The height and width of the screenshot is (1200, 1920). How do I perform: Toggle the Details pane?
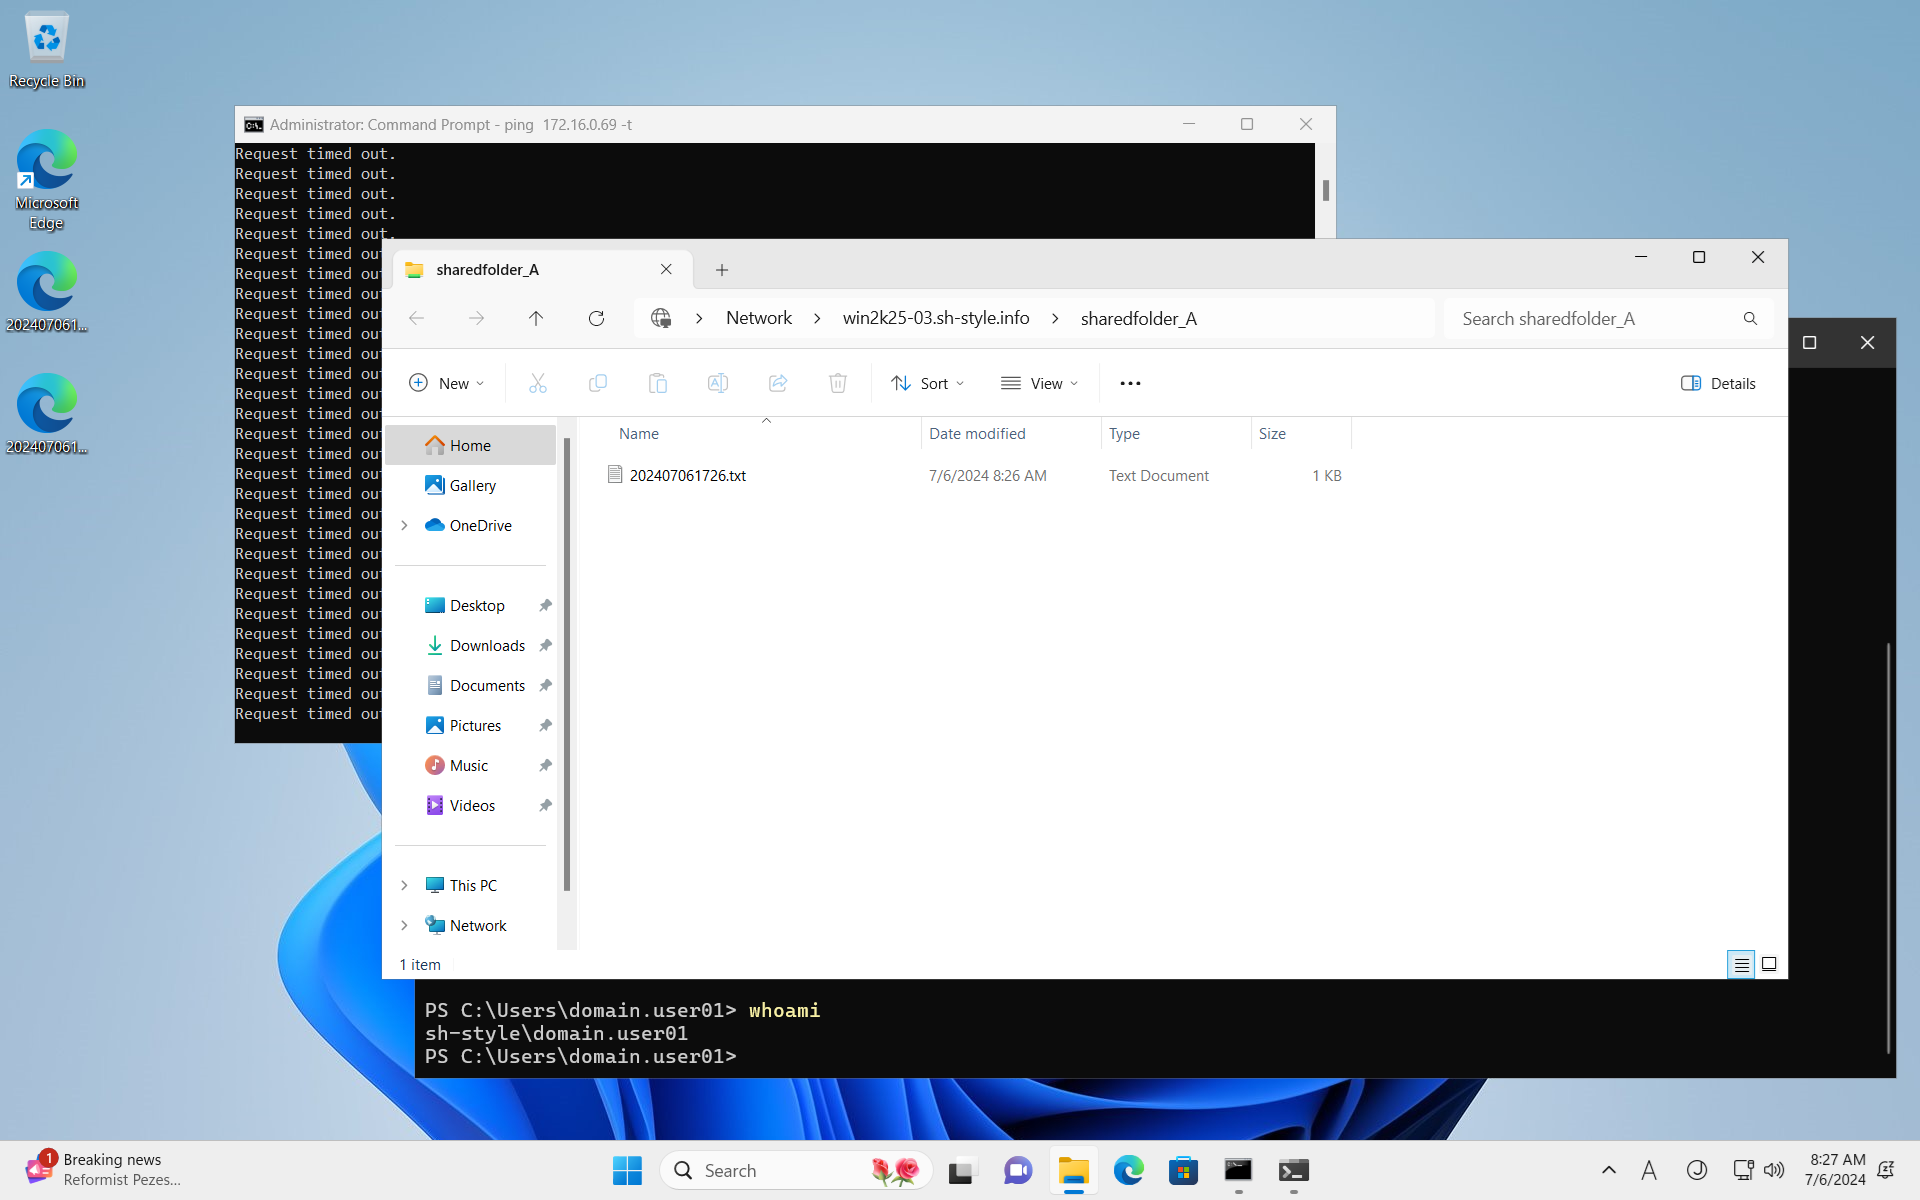(1718, 383)
